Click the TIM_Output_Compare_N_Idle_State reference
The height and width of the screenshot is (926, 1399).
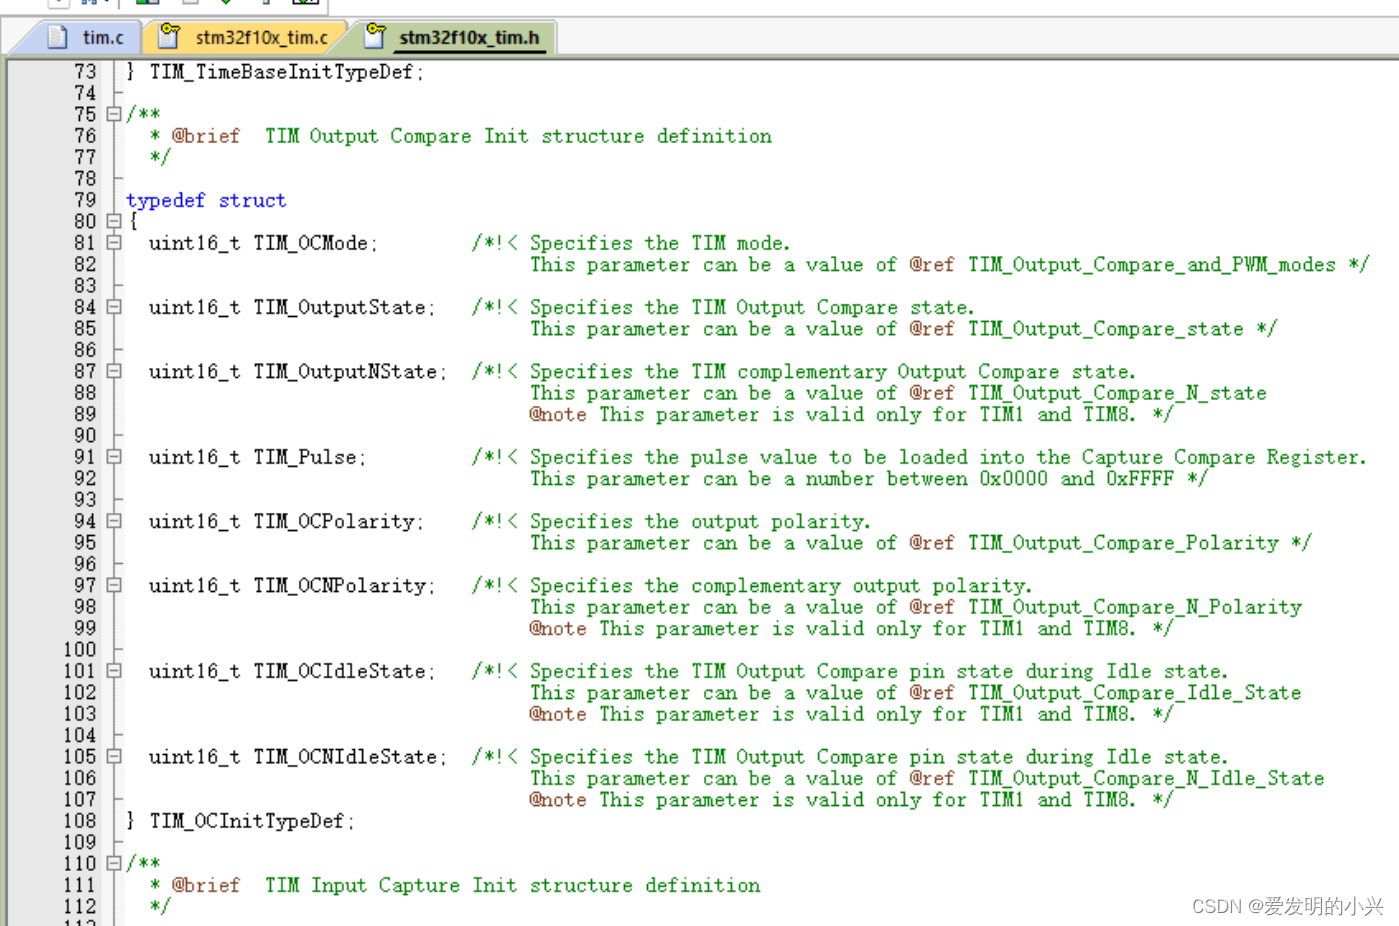tap(1146, 778)
